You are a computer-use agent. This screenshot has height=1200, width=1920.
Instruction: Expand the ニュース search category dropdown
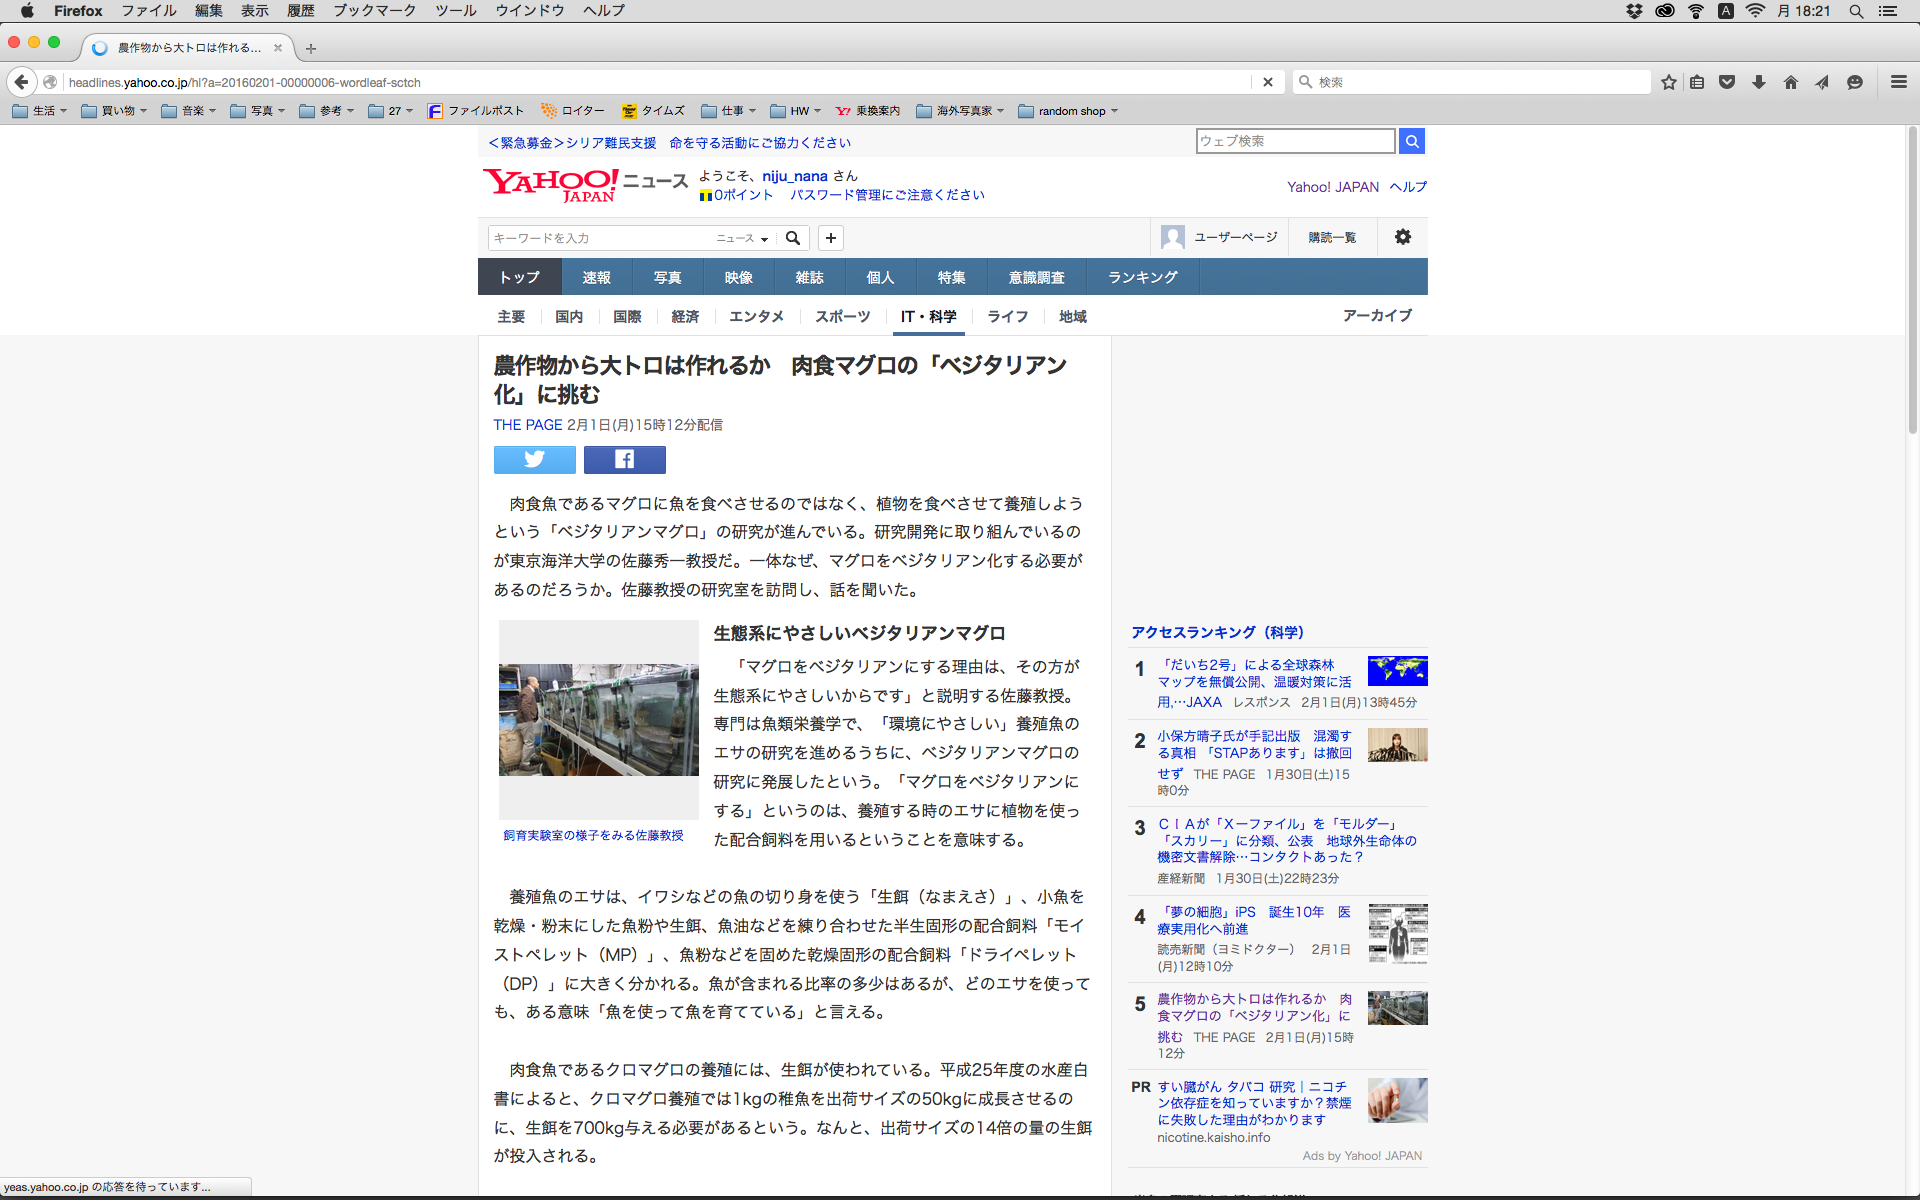tap(742, 238)
